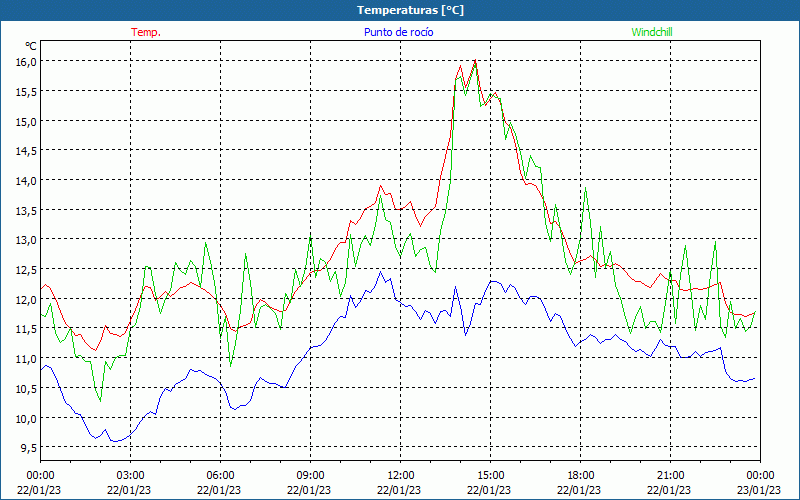Select the green 'Windchill' legend label

(x=652, y=32)
